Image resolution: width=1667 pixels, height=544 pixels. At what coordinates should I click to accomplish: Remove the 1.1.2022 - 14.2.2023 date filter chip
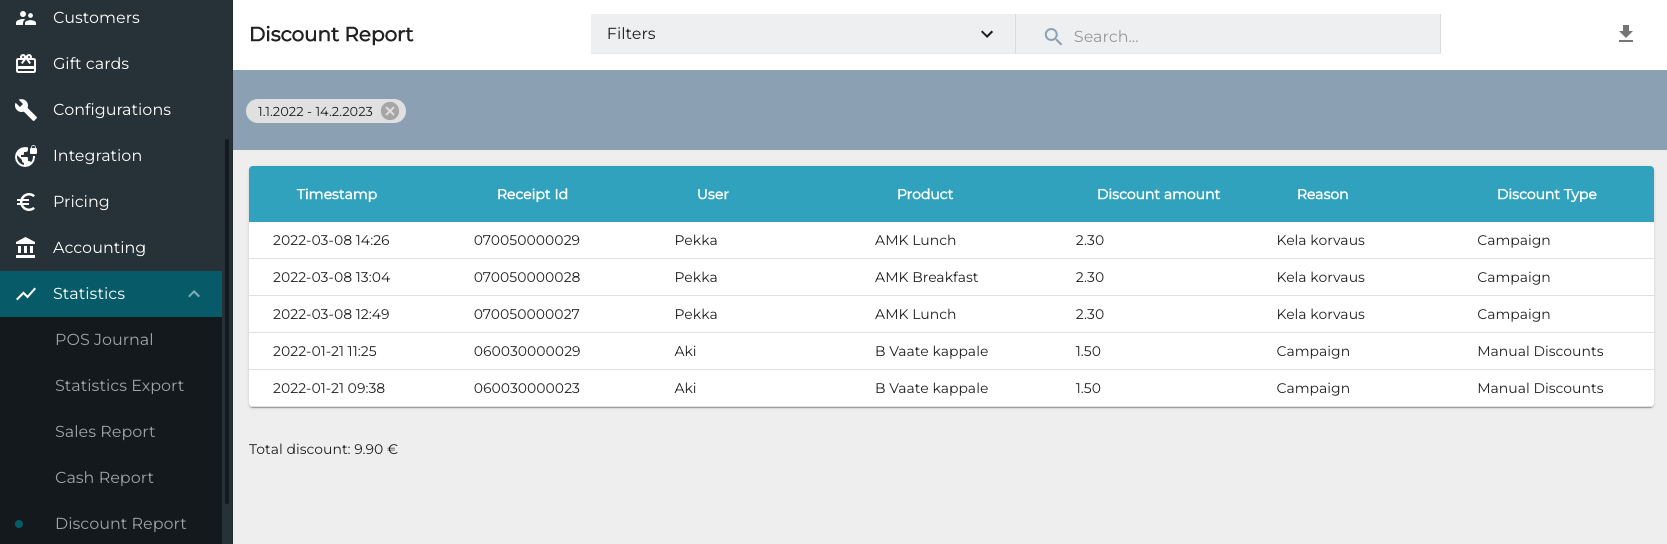pos(390,111)
